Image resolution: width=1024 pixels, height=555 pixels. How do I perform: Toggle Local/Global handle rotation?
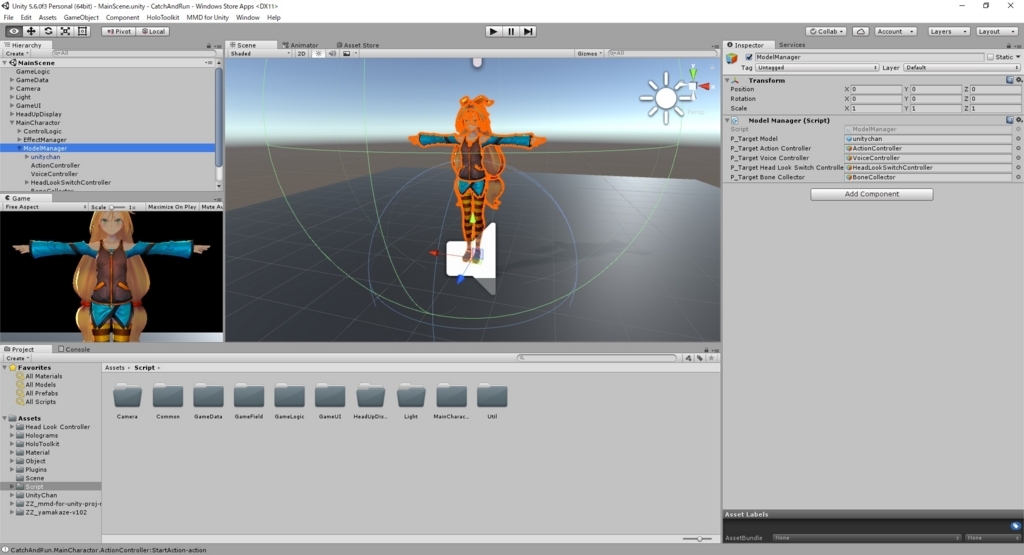coord(153,31)
